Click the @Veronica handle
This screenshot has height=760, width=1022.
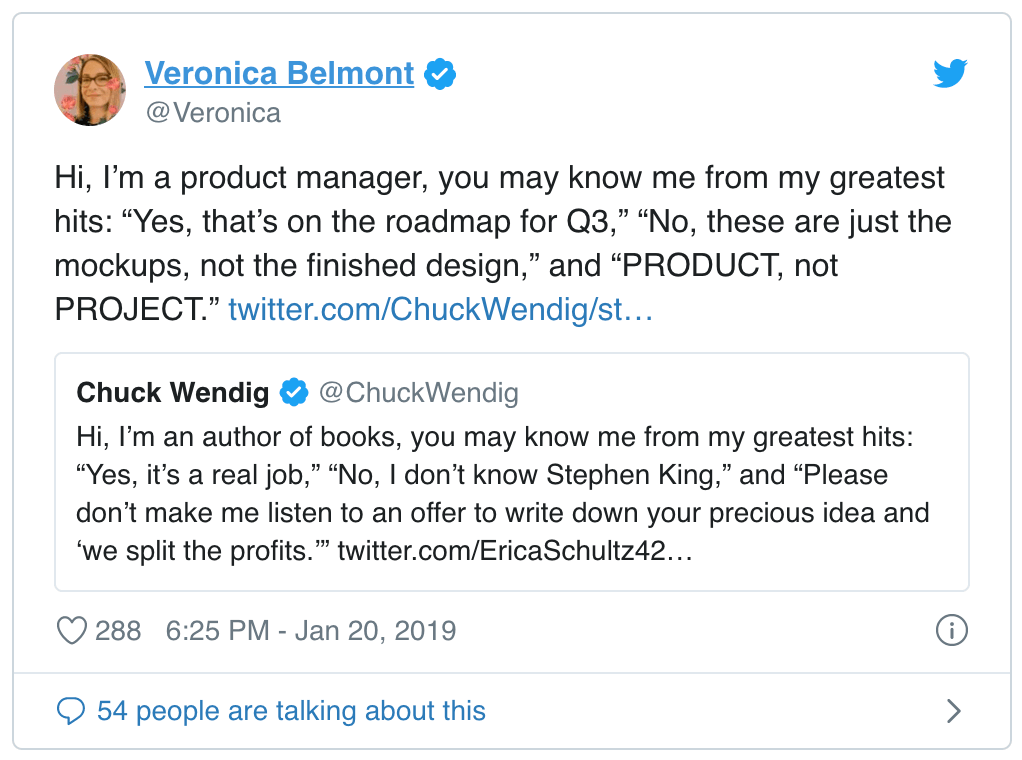[x=213, y=113]
